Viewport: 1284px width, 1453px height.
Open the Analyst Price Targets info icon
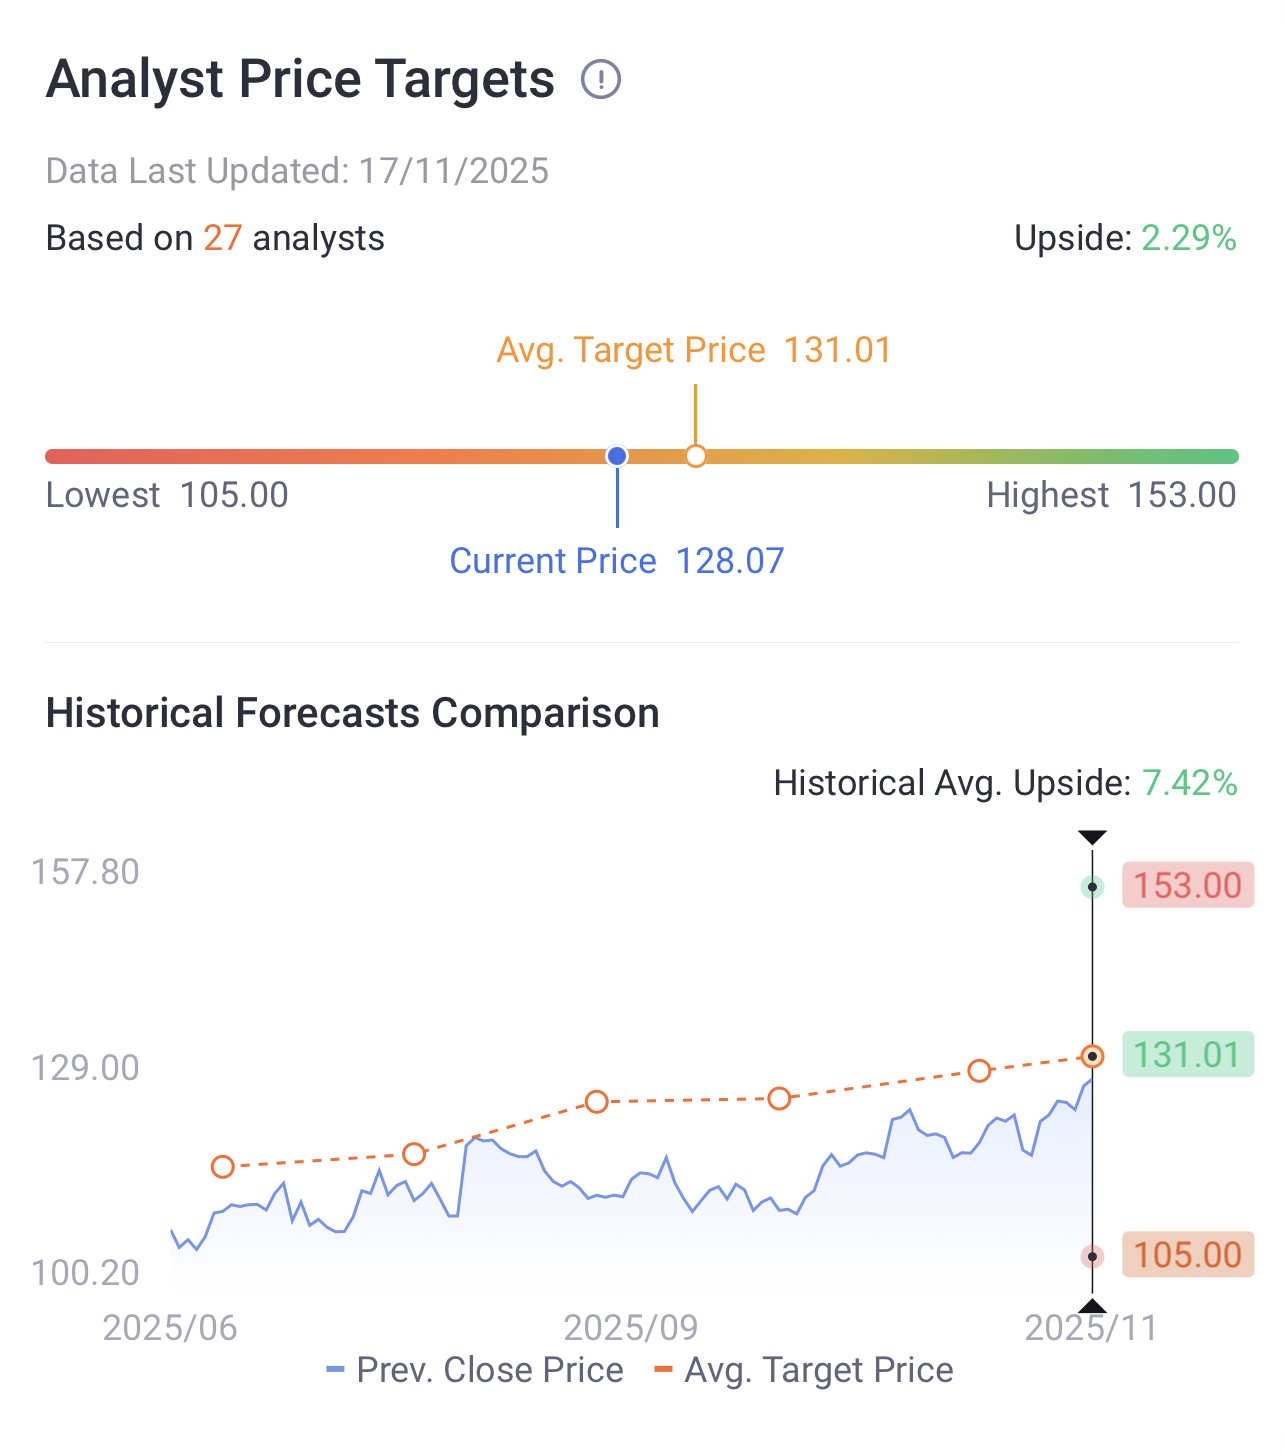601,79
